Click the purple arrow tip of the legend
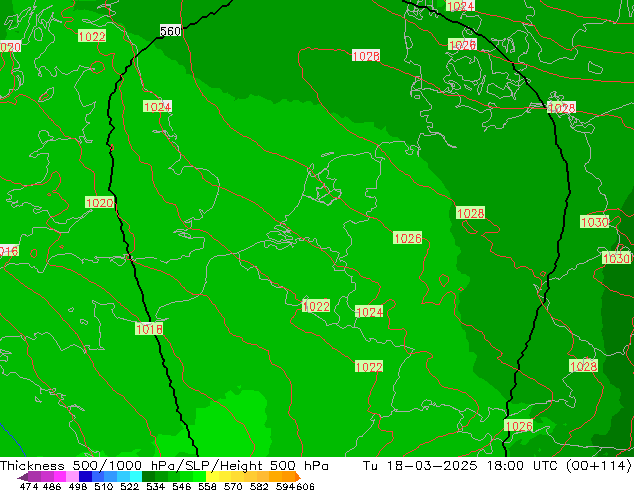The width and height of the screenshot is (634, 490). point(23,477)
